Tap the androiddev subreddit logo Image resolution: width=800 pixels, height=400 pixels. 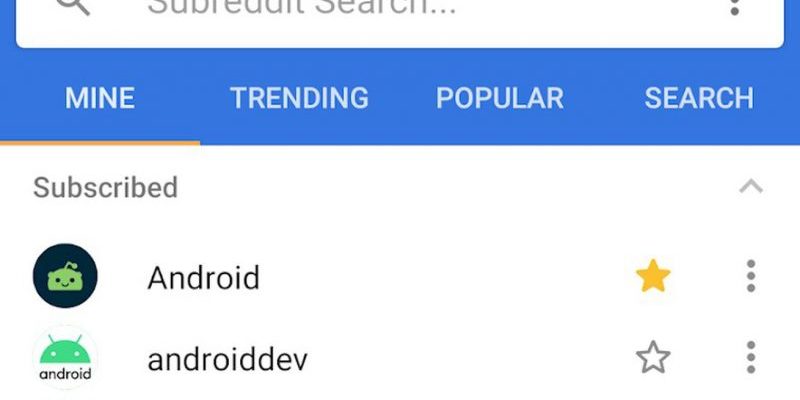tap(65, 357)
